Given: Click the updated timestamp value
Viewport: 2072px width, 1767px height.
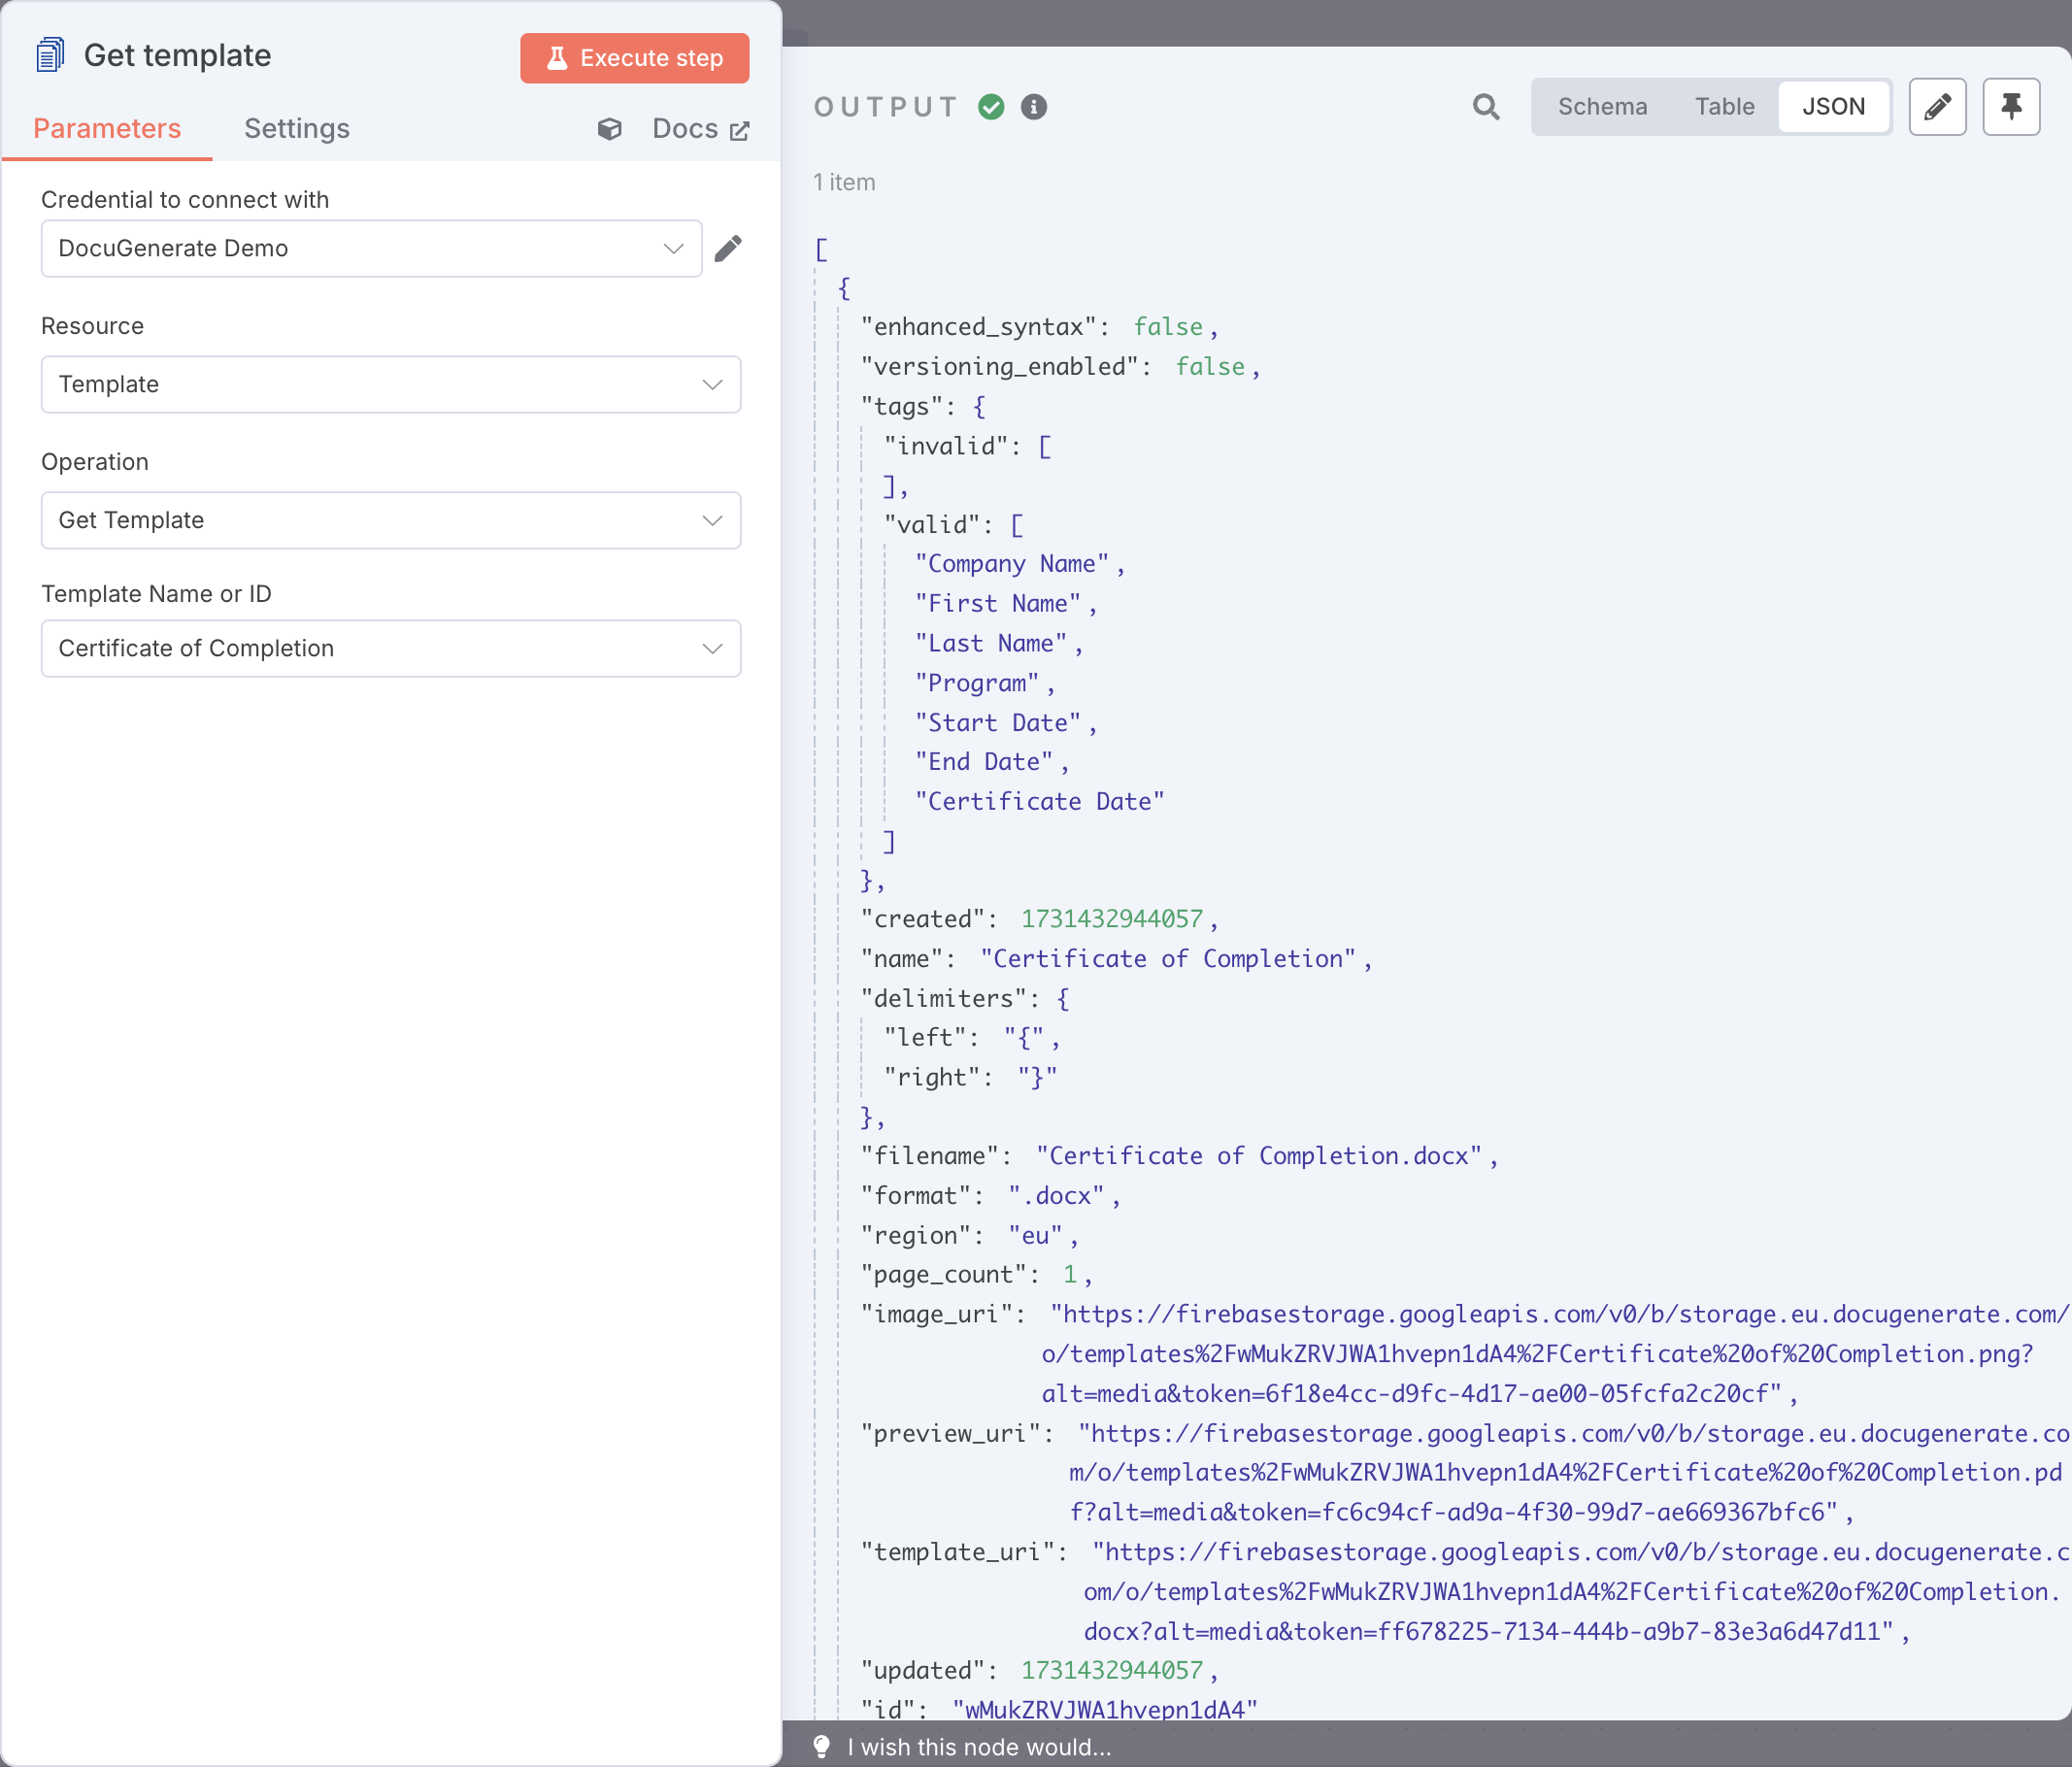Looking at the screenshot, I should coord(1112,1671).
